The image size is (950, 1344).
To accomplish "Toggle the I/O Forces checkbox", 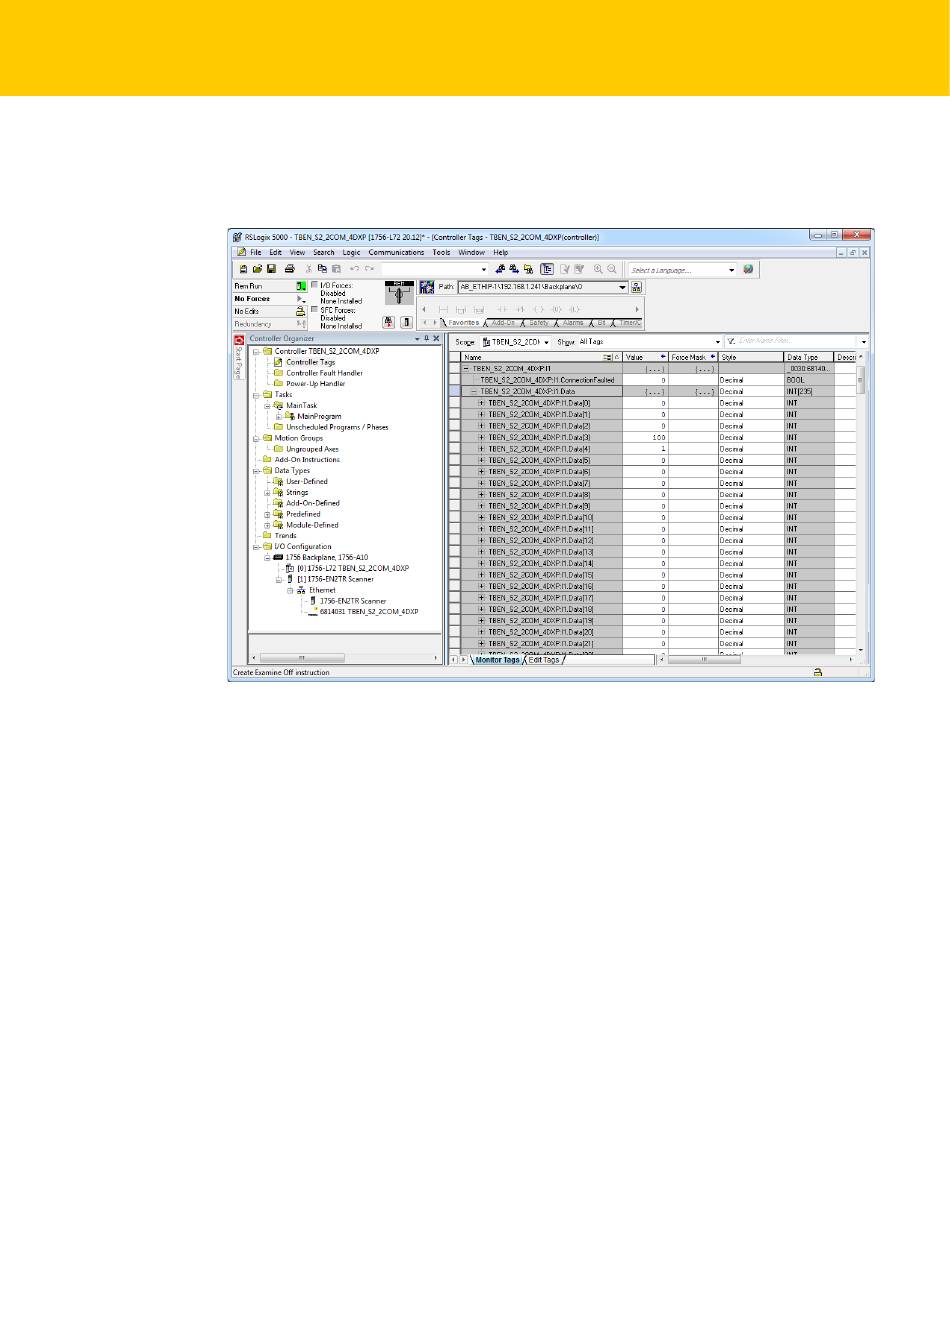I will tap(315, 285).
